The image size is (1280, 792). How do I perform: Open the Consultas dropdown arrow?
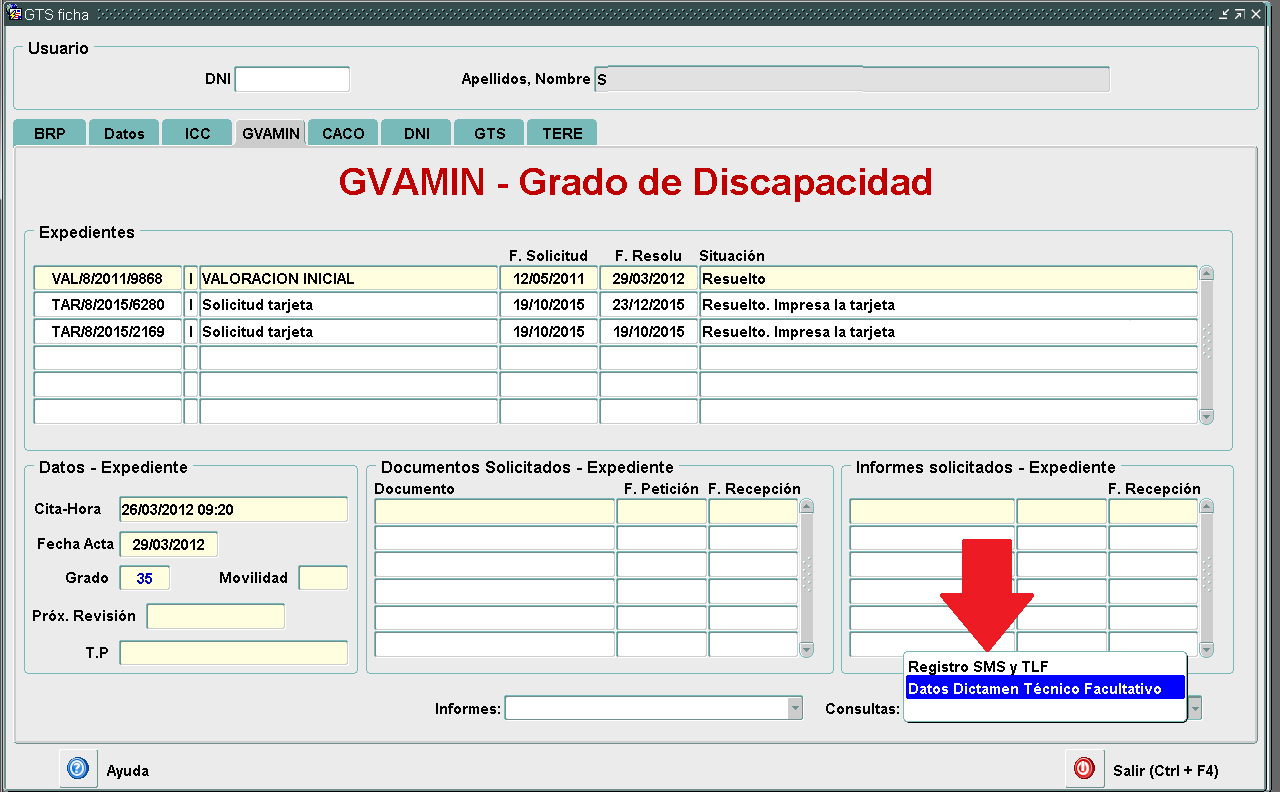click(x=1195, y=708)
